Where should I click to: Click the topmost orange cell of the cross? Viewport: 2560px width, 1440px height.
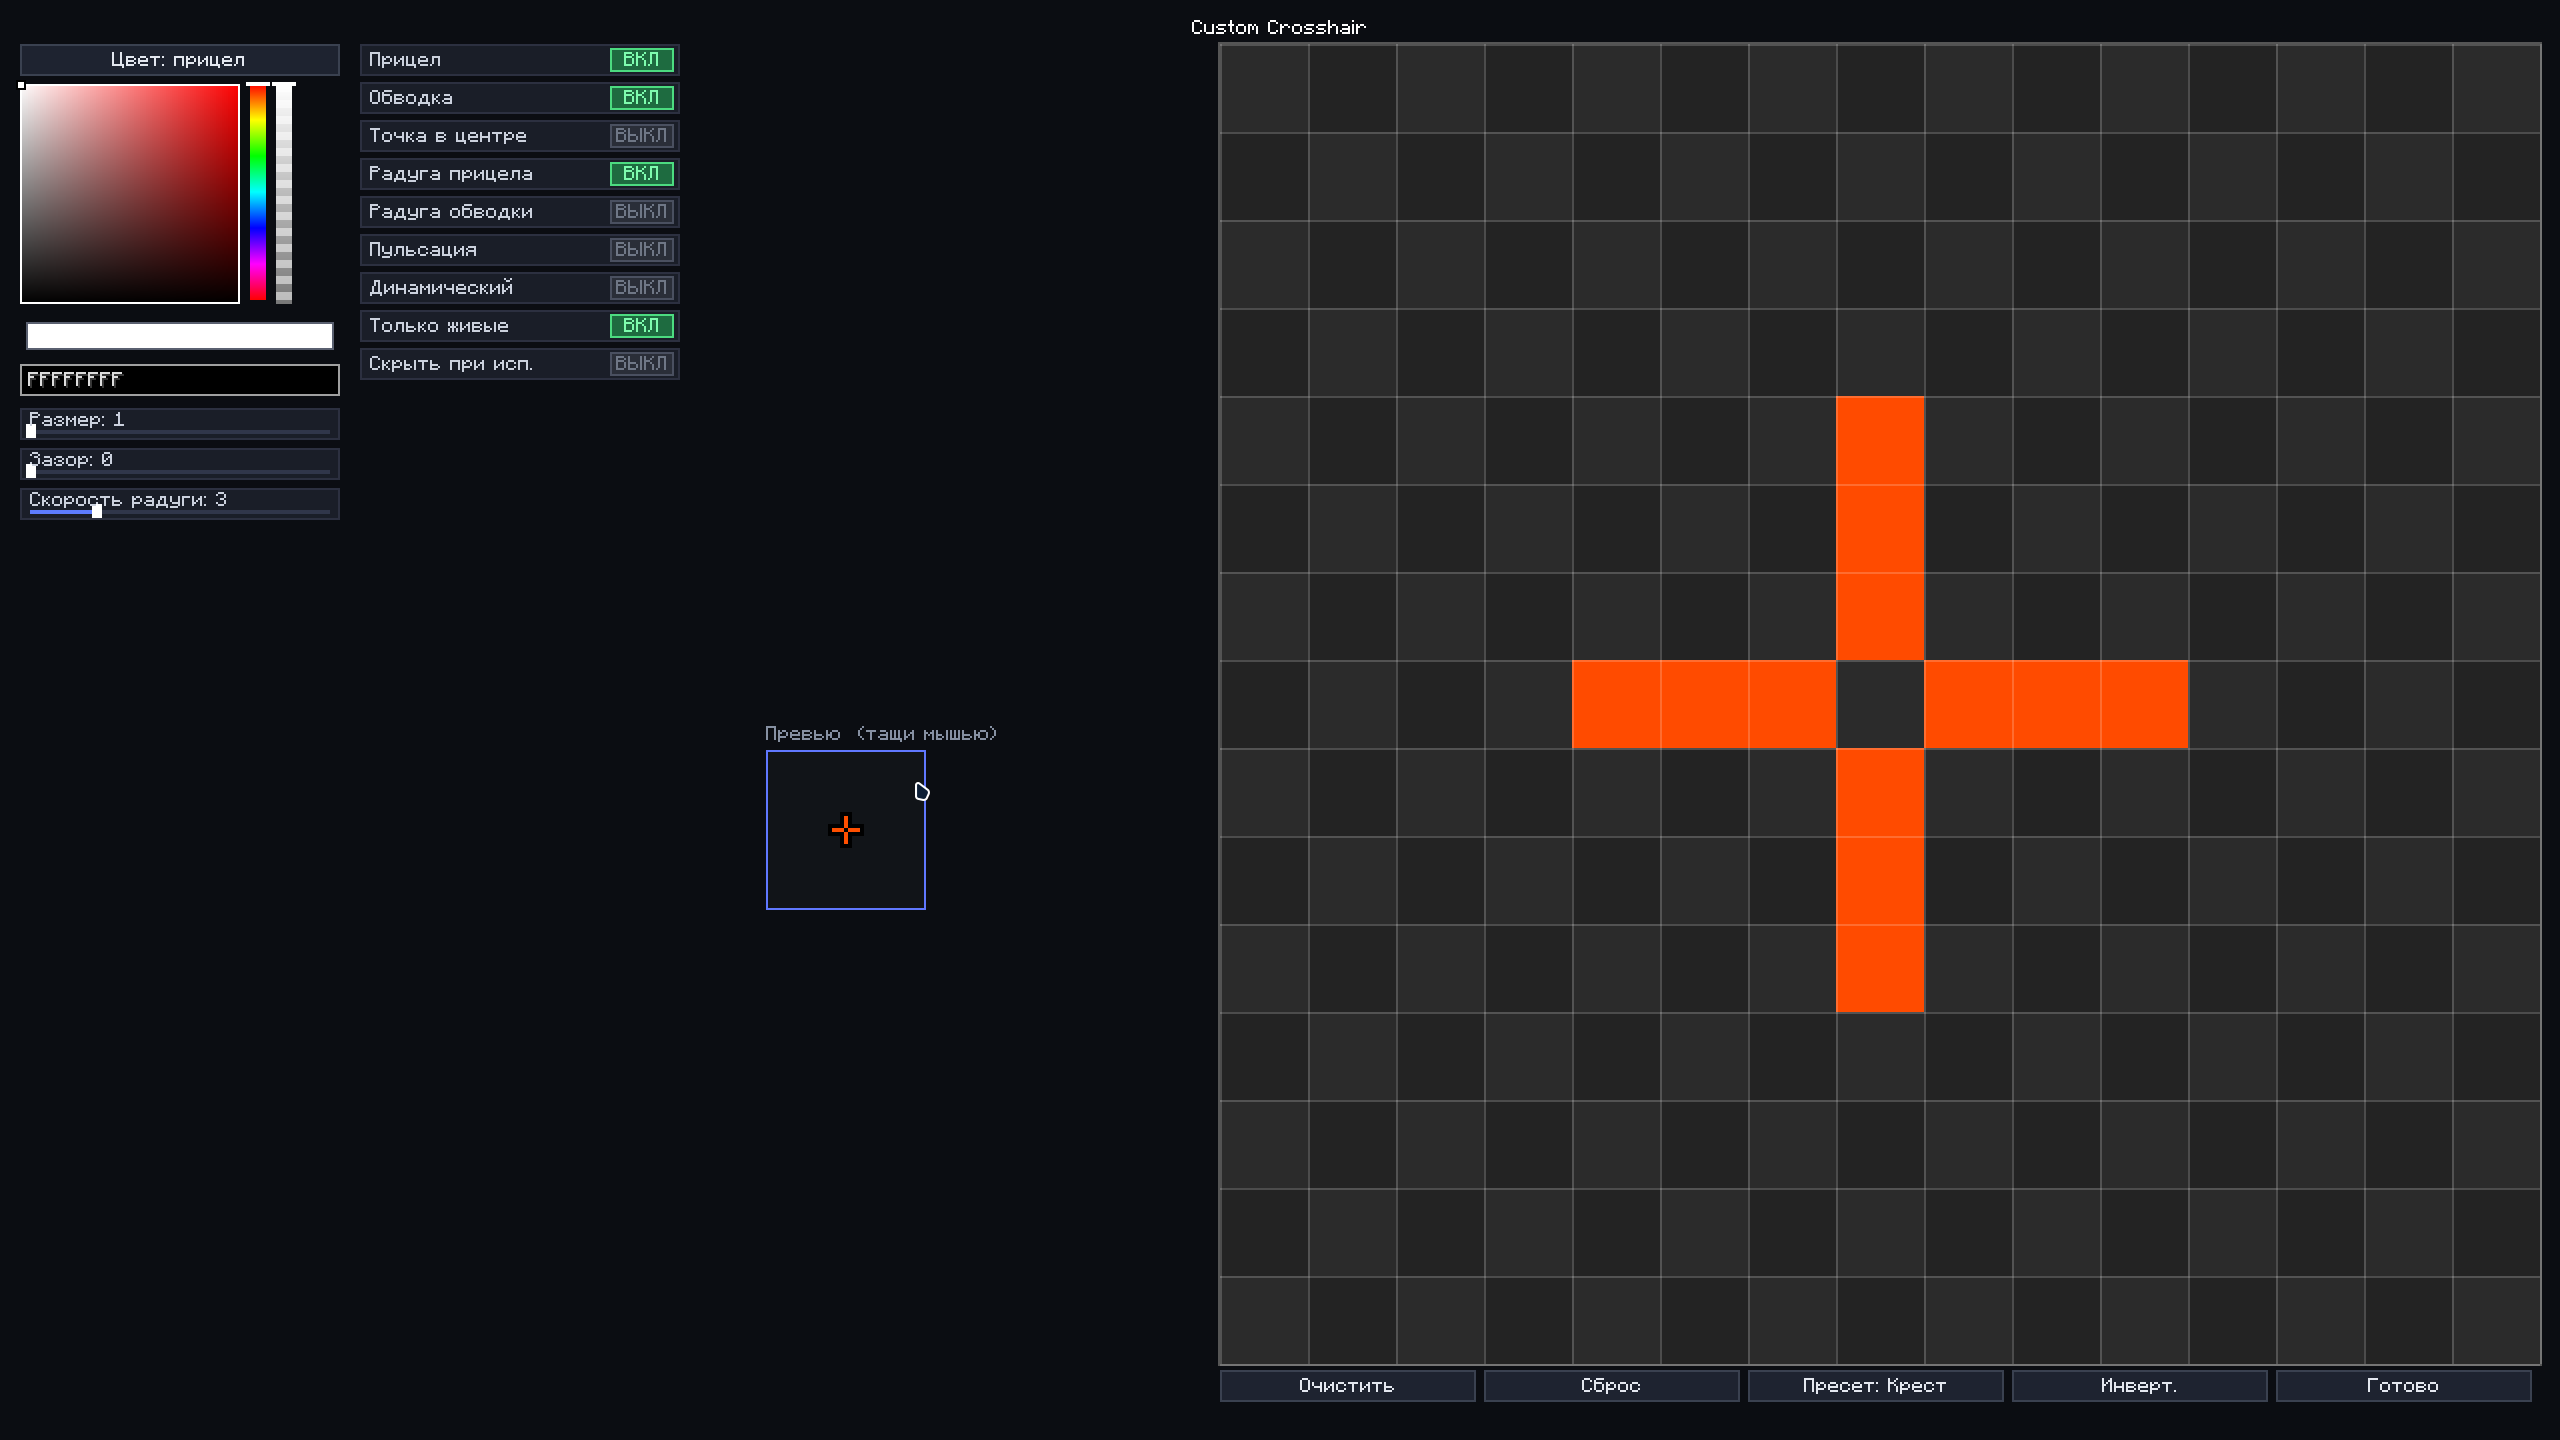point(1880,441)
